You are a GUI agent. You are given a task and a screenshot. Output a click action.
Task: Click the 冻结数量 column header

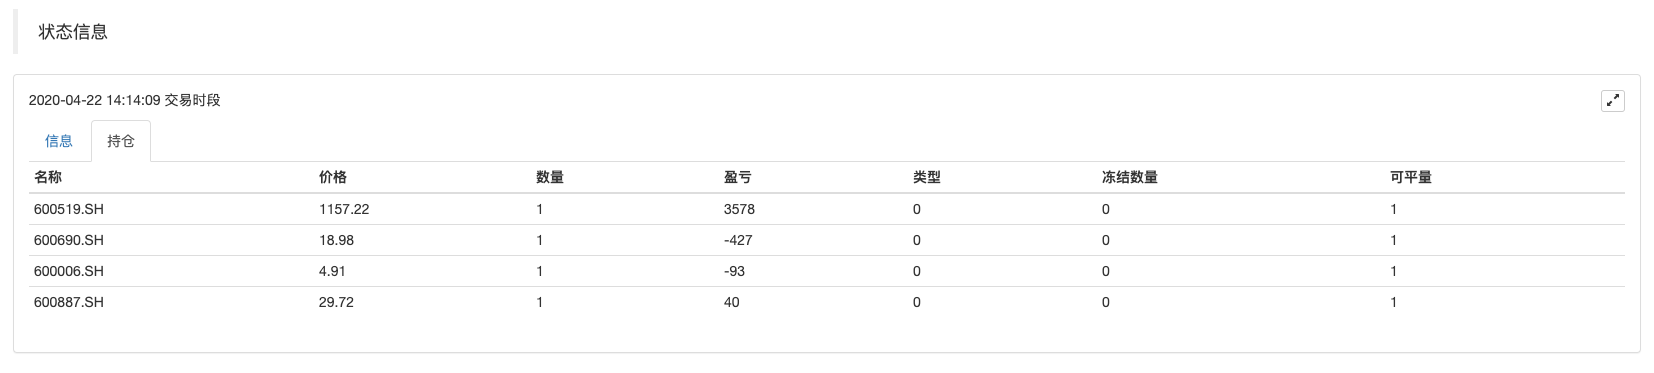1130,177
